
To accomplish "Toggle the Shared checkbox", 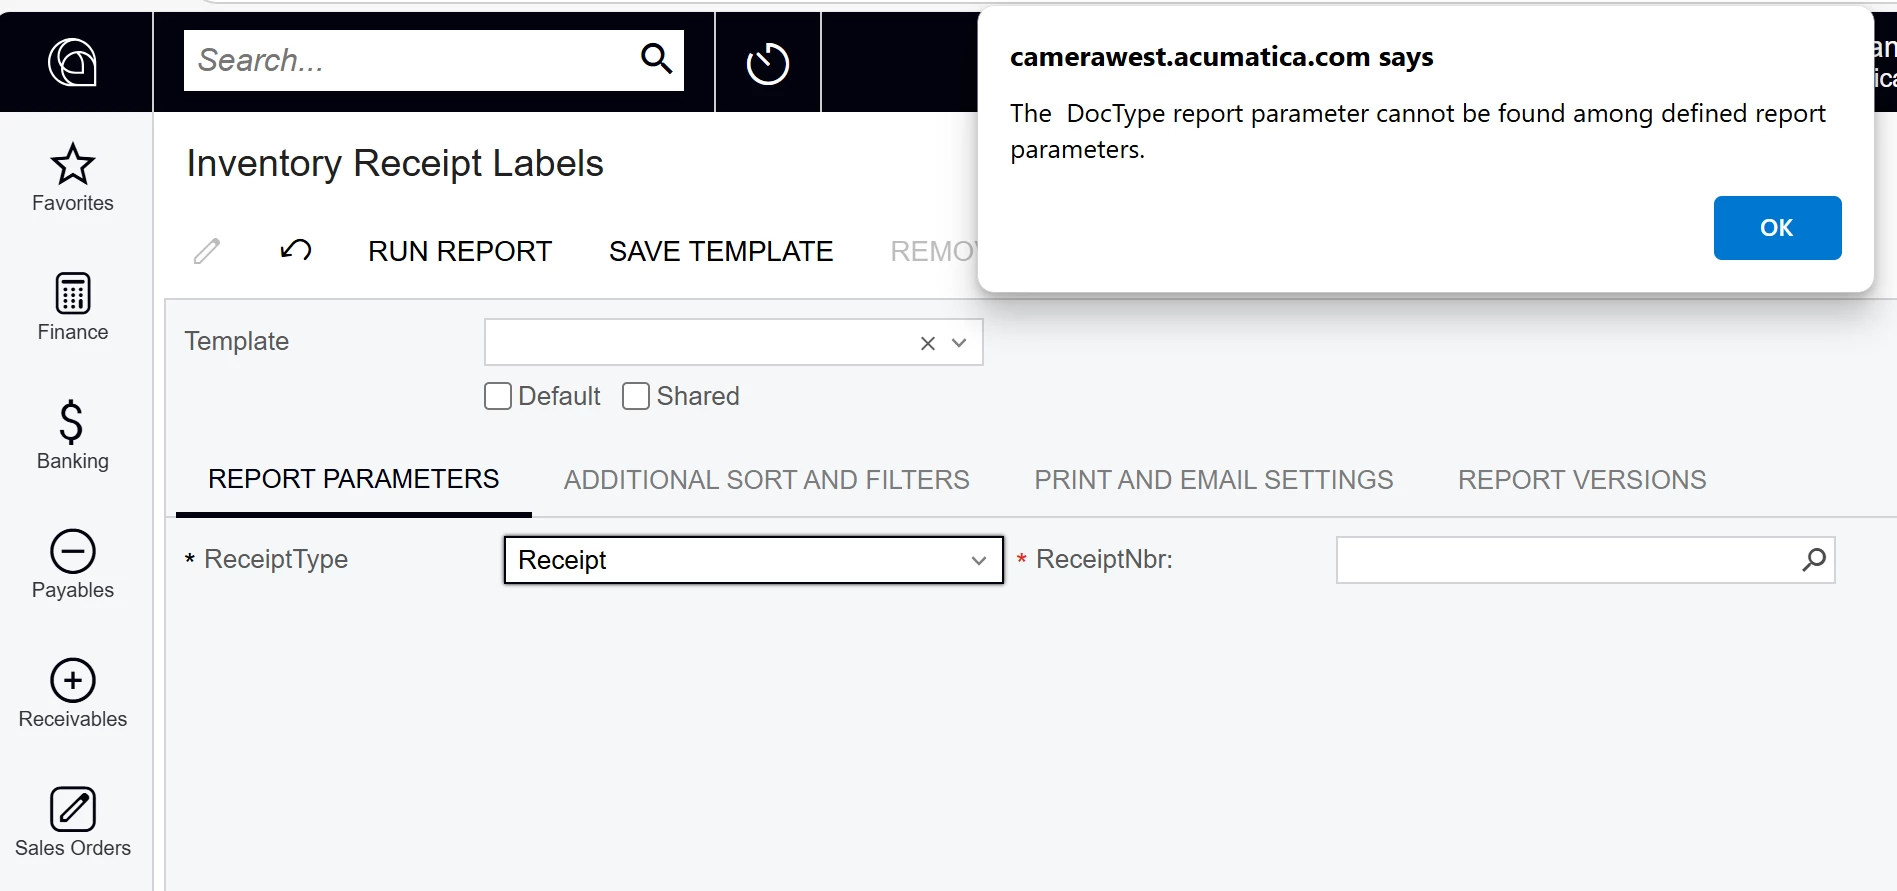I will click(x=636, y=396).
